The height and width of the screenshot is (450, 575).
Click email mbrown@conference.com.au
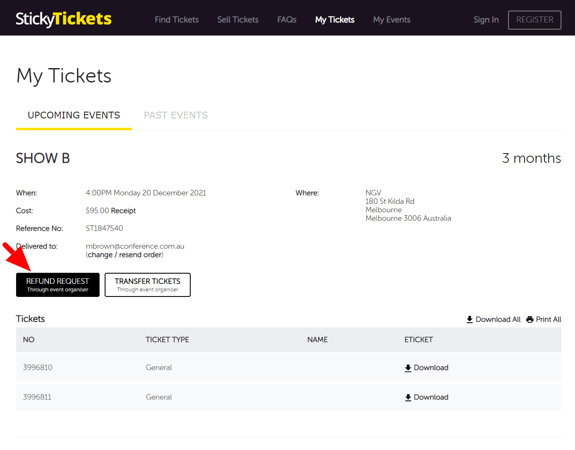(x=135, y=246)
